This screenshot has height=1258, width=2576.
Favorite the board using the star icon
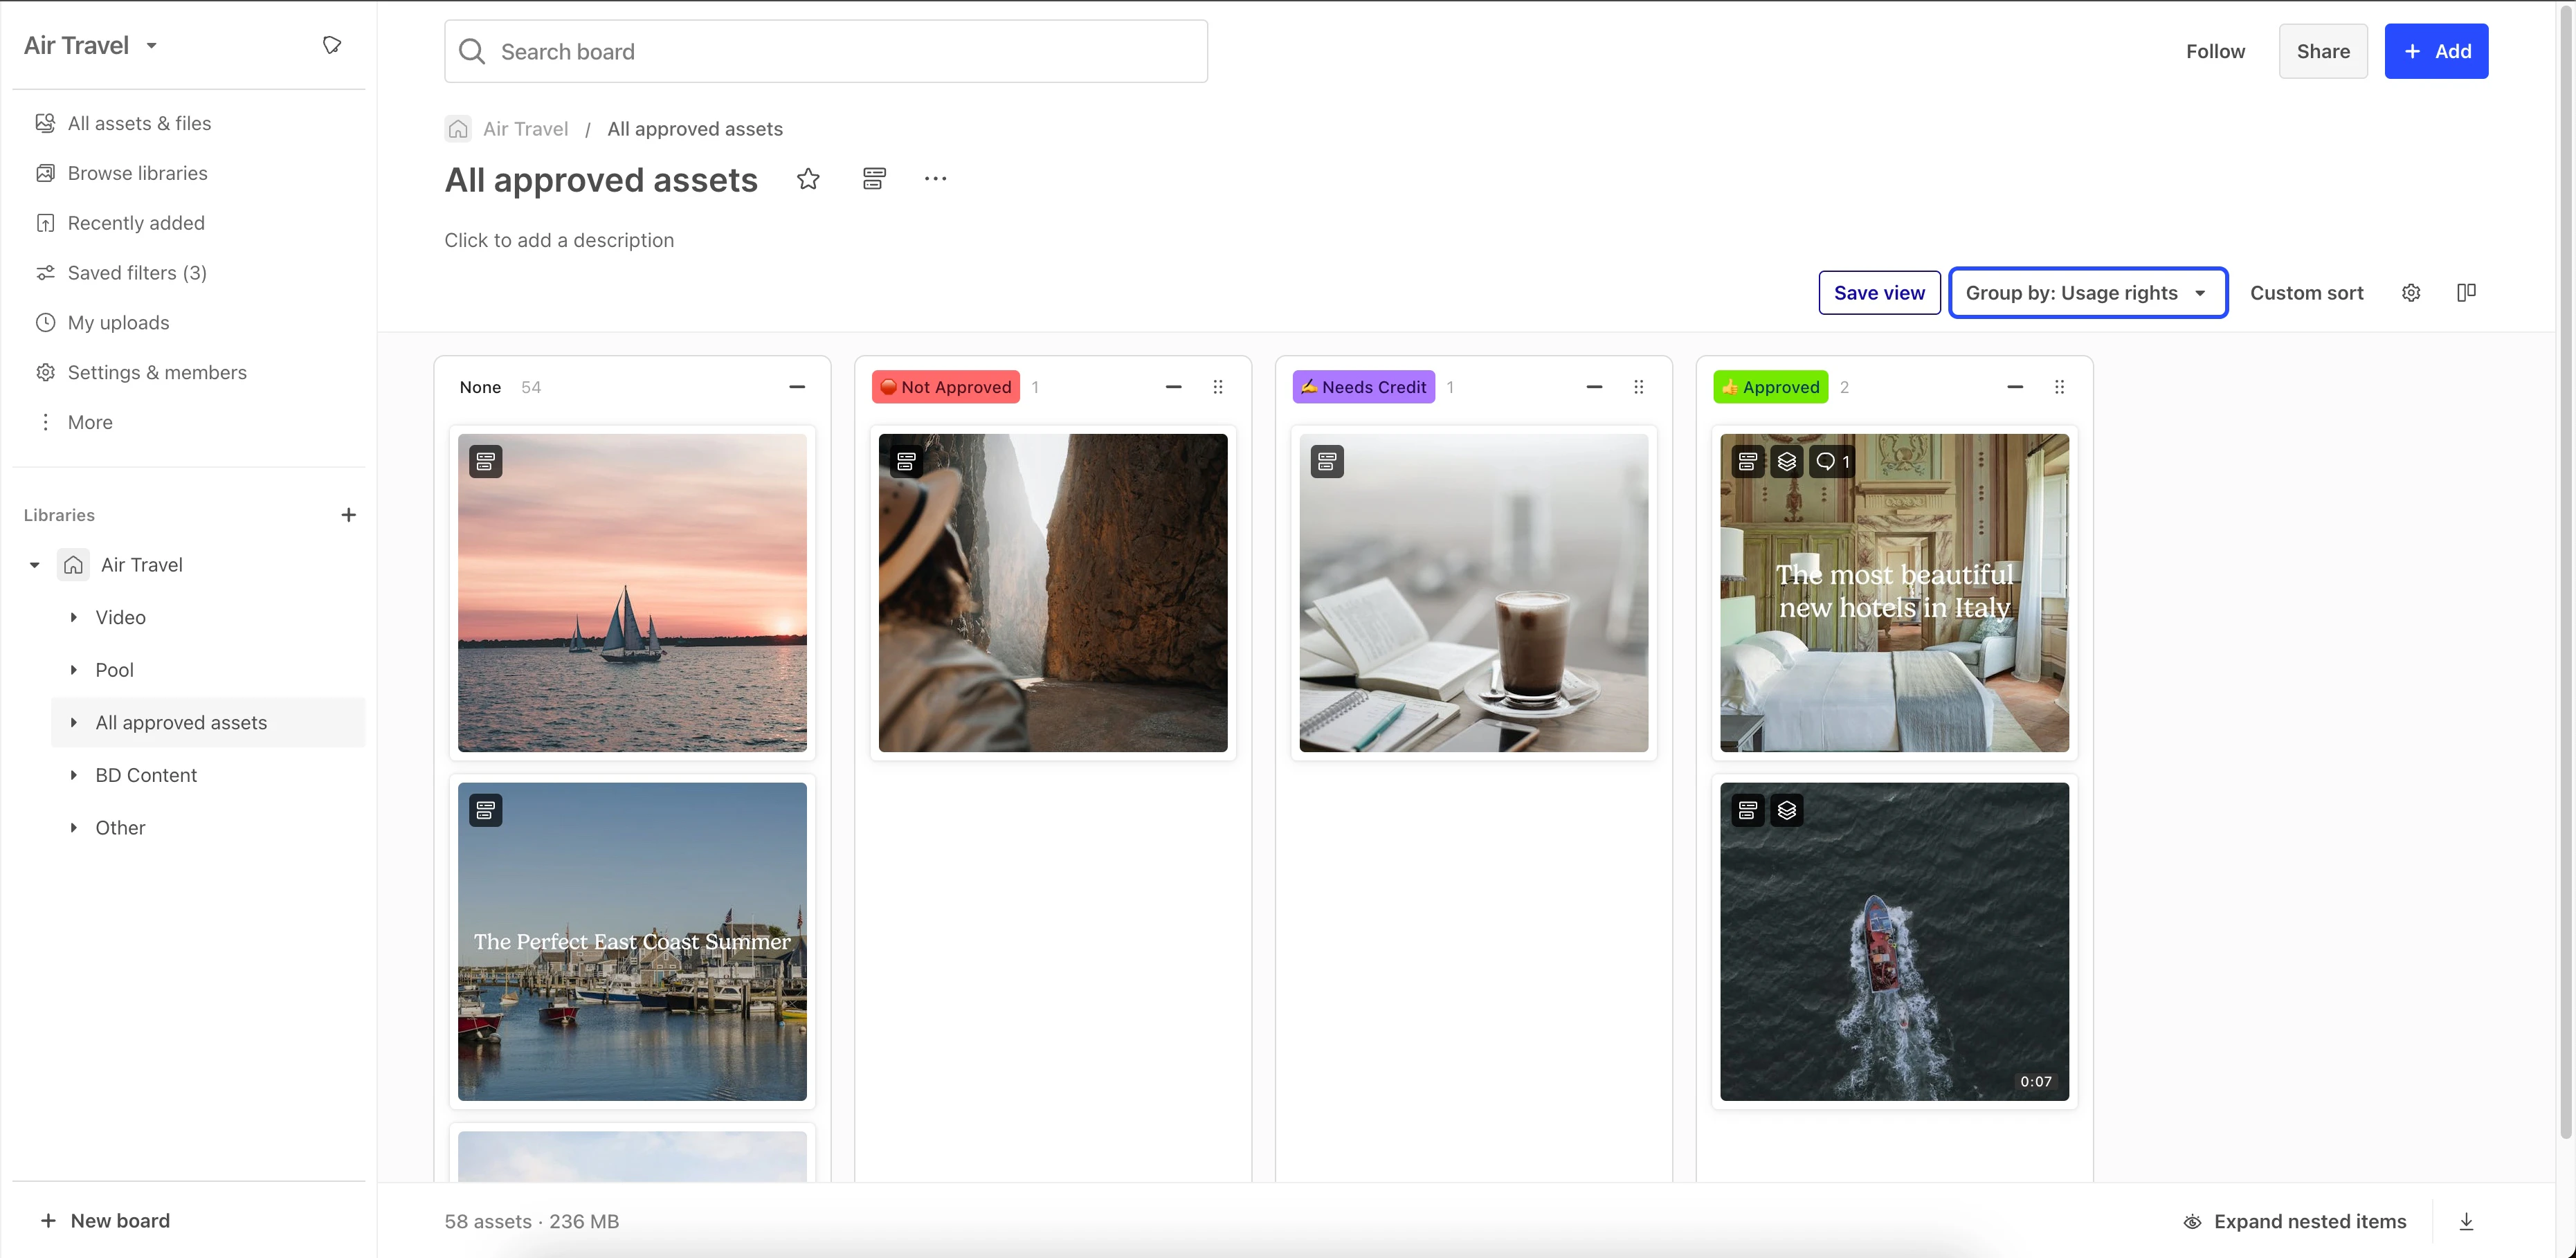808,179
